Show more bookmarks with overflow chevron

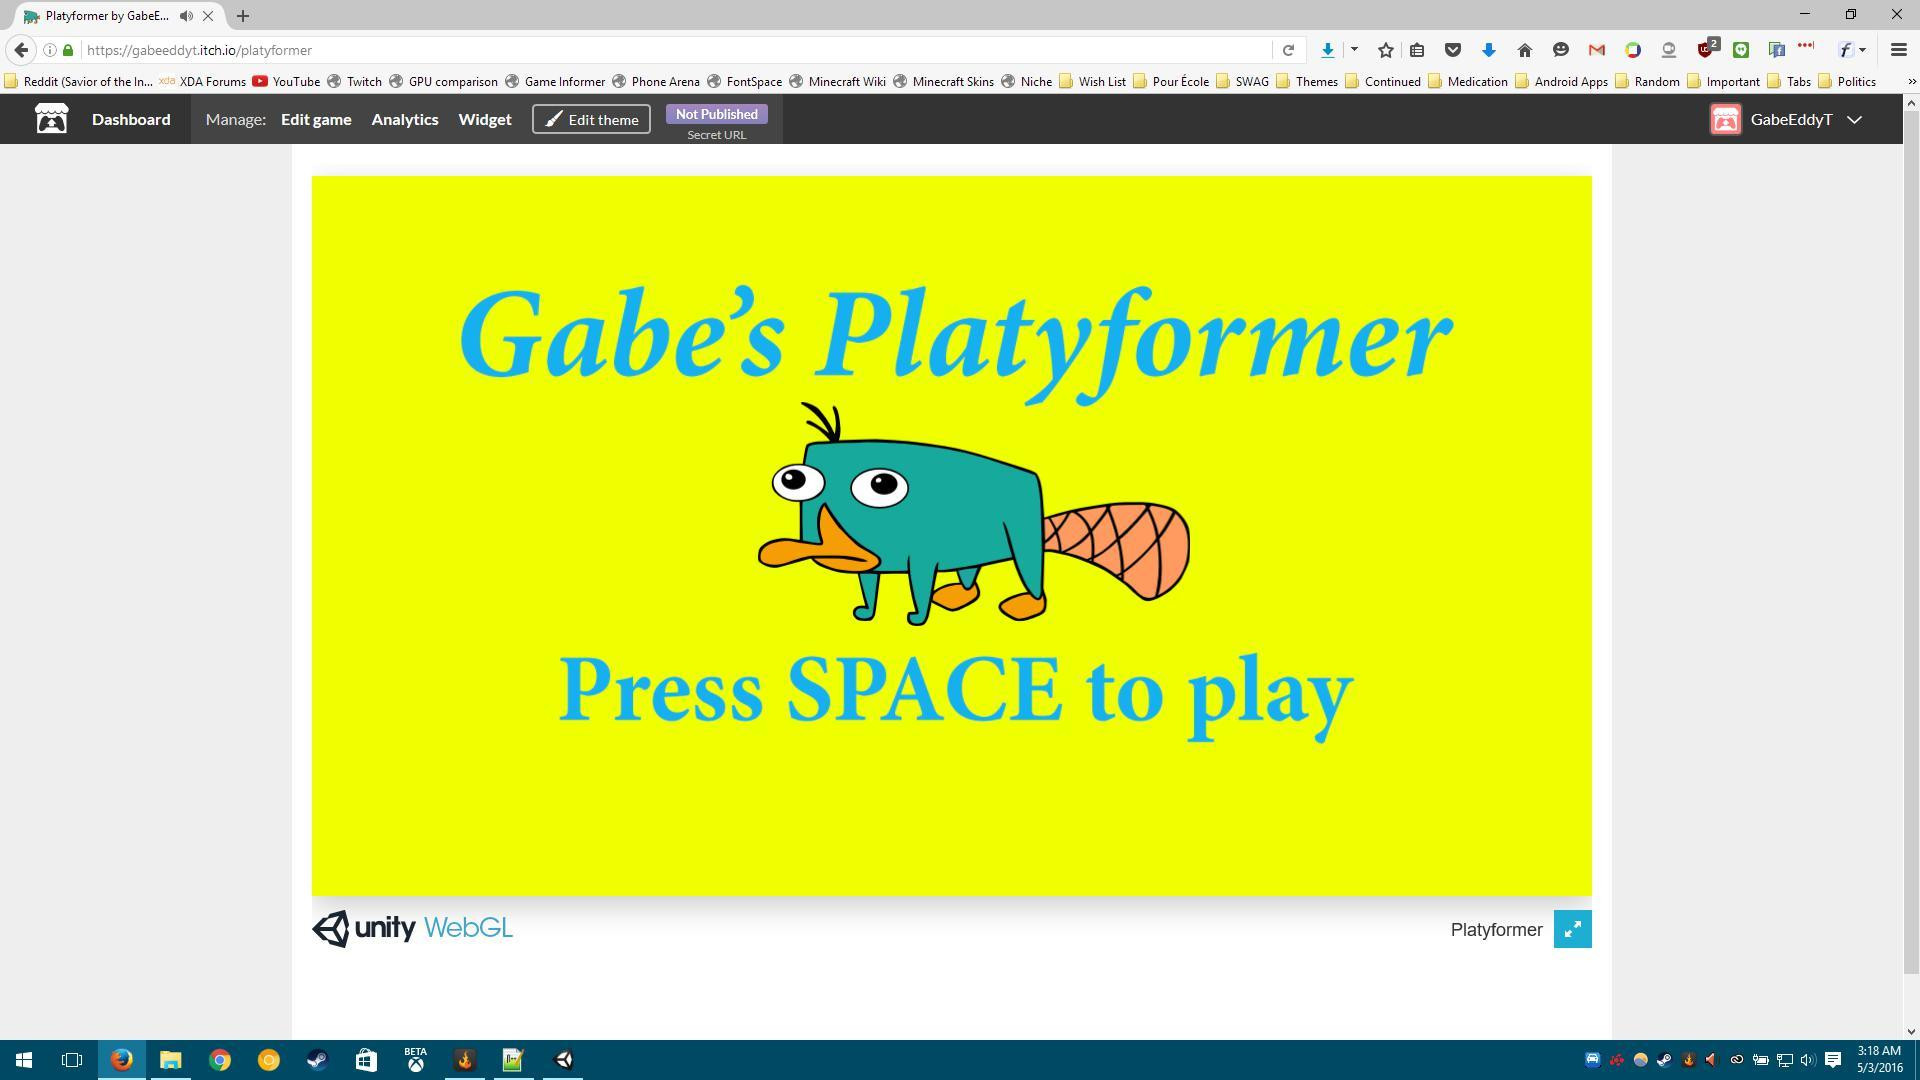click(x=1911, y=82)
